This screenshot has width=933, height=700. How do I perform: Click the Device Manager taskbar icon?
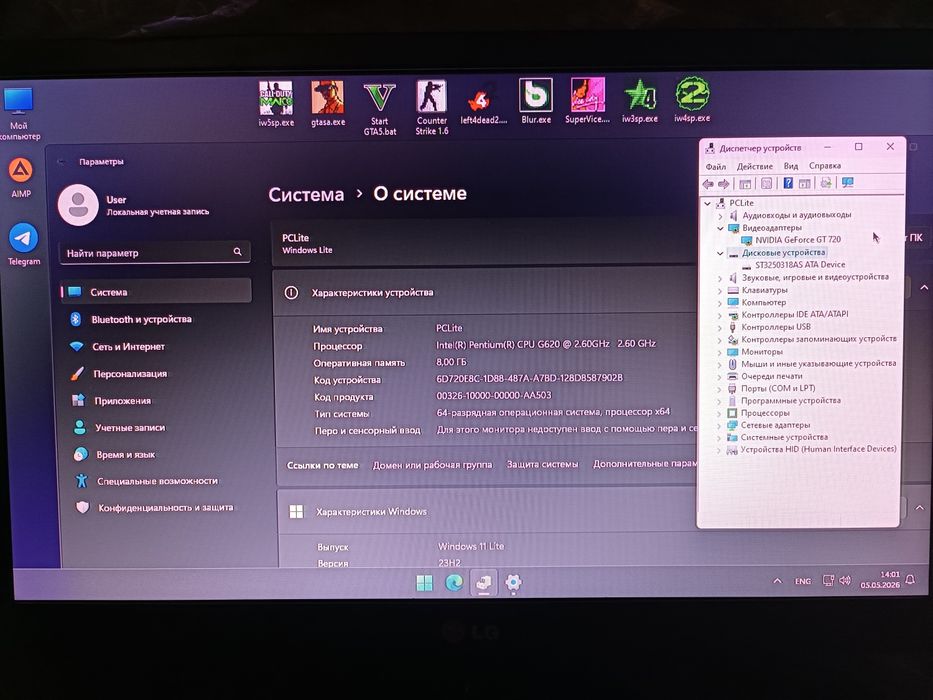click(x=484, y=582)
